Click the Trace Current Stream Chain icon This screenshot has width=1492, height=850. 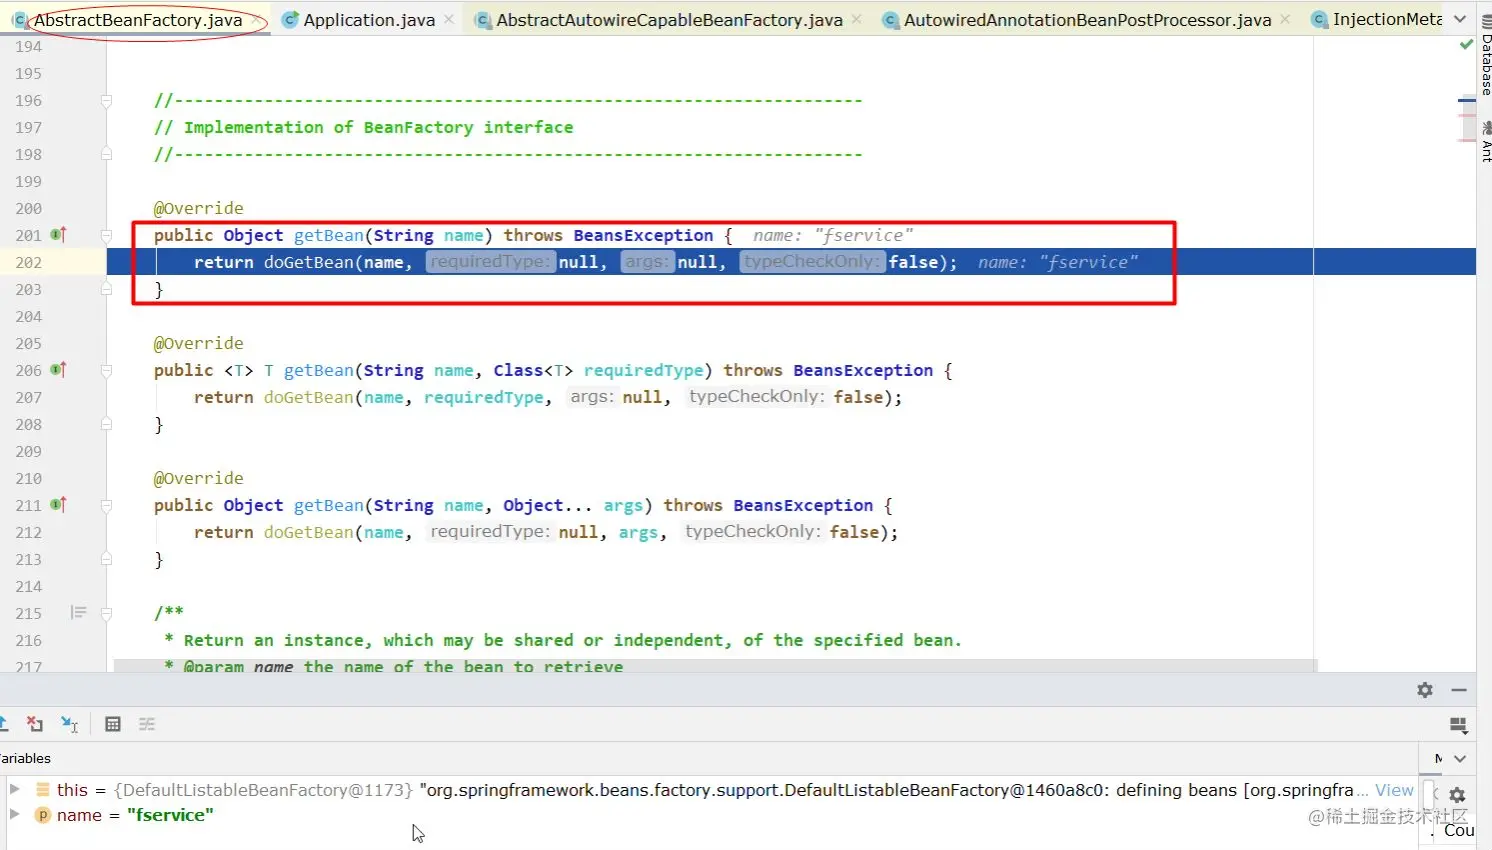click(147, 724)
